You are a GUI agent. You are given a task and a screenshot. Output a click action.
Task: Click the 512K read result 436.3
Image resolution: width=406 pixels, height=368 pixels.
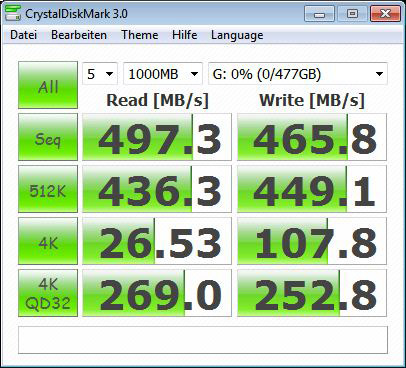(157, 189)
